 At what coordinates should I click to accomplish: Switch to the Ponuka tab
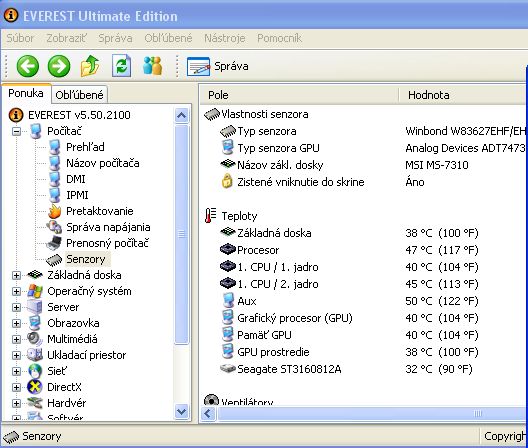(26, 93)
